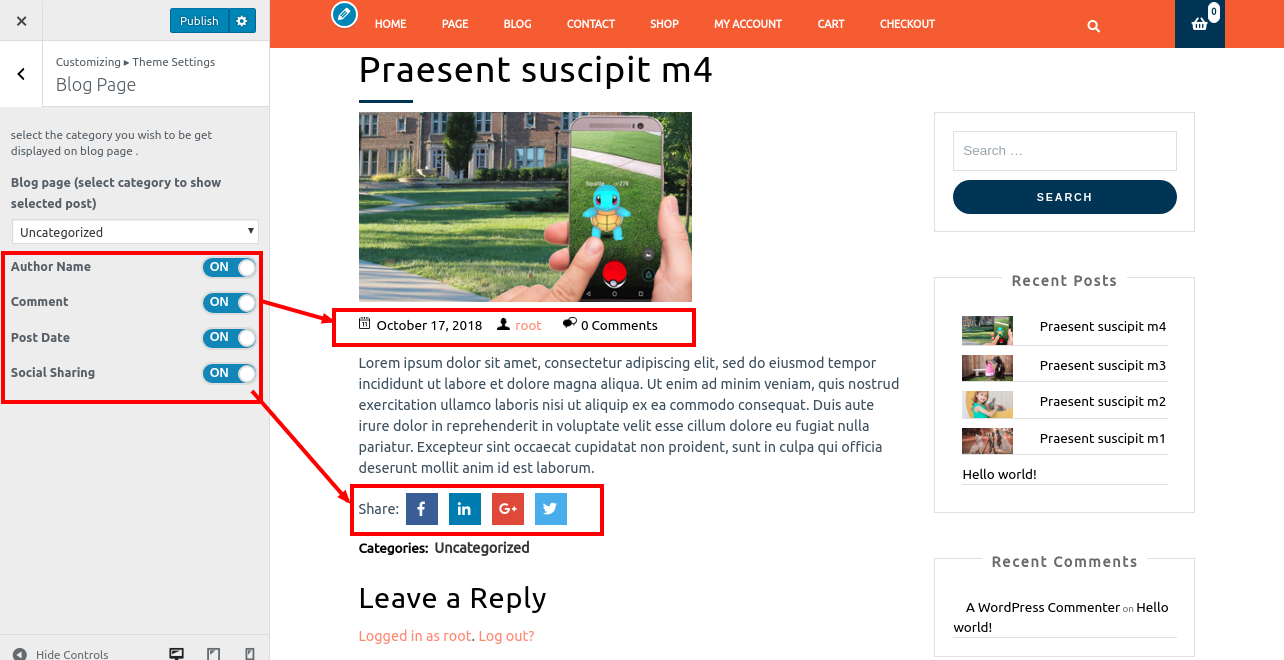This screenshot has width=1284, height=660.
Task: Open the shopping cart basket icon
Action: coord(1200,24)
